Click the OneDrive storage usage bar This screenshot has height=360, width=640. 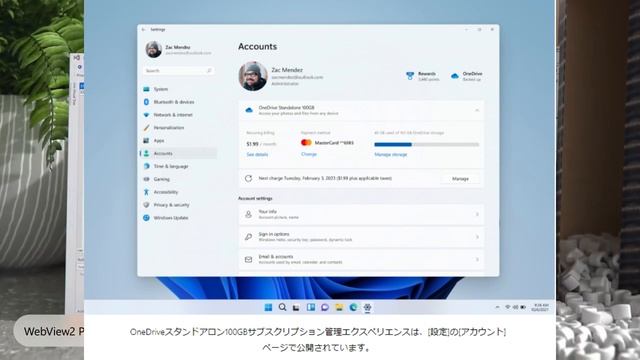point(427,144)
